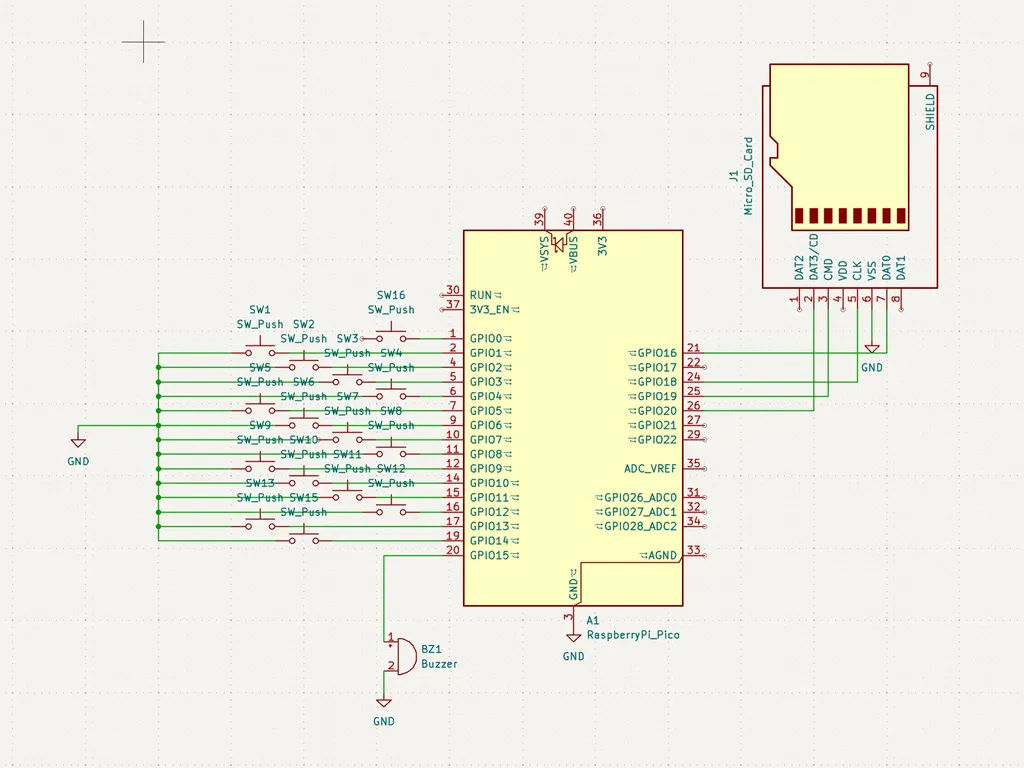This screenshot has width=1024, height=768.
Task: Select the SW1 push button symbol
Action: [x=260, y=347]
